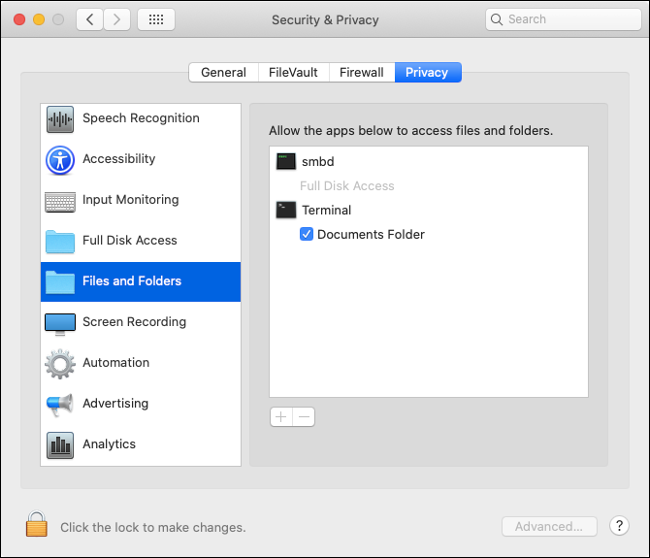650x558 pixels.
Task: Click the Input Monitoring keyboard icon
Action: pos(60,201)
